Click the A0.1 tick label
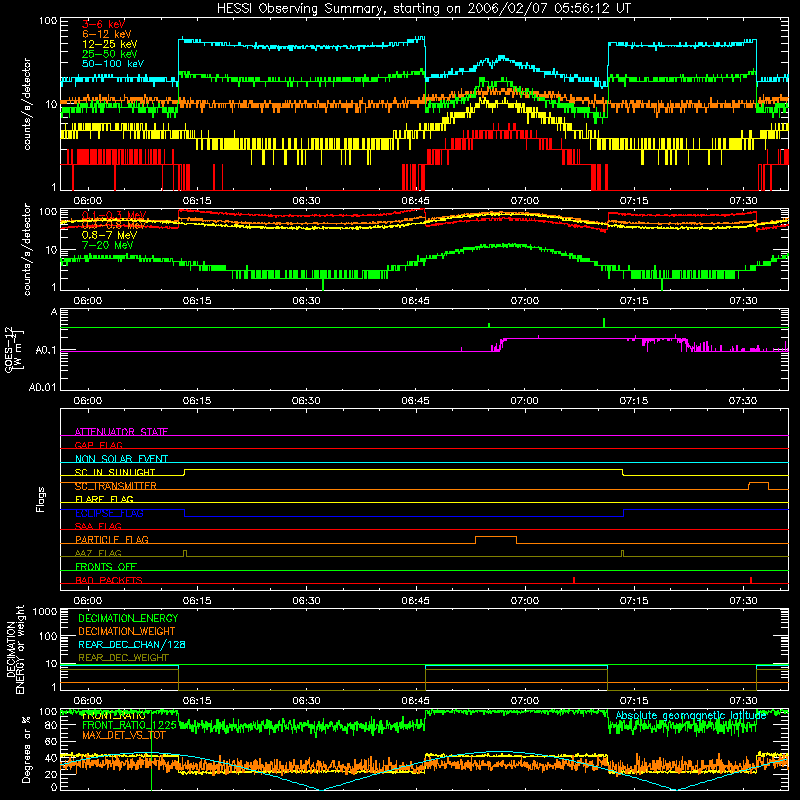 point(45,351)
